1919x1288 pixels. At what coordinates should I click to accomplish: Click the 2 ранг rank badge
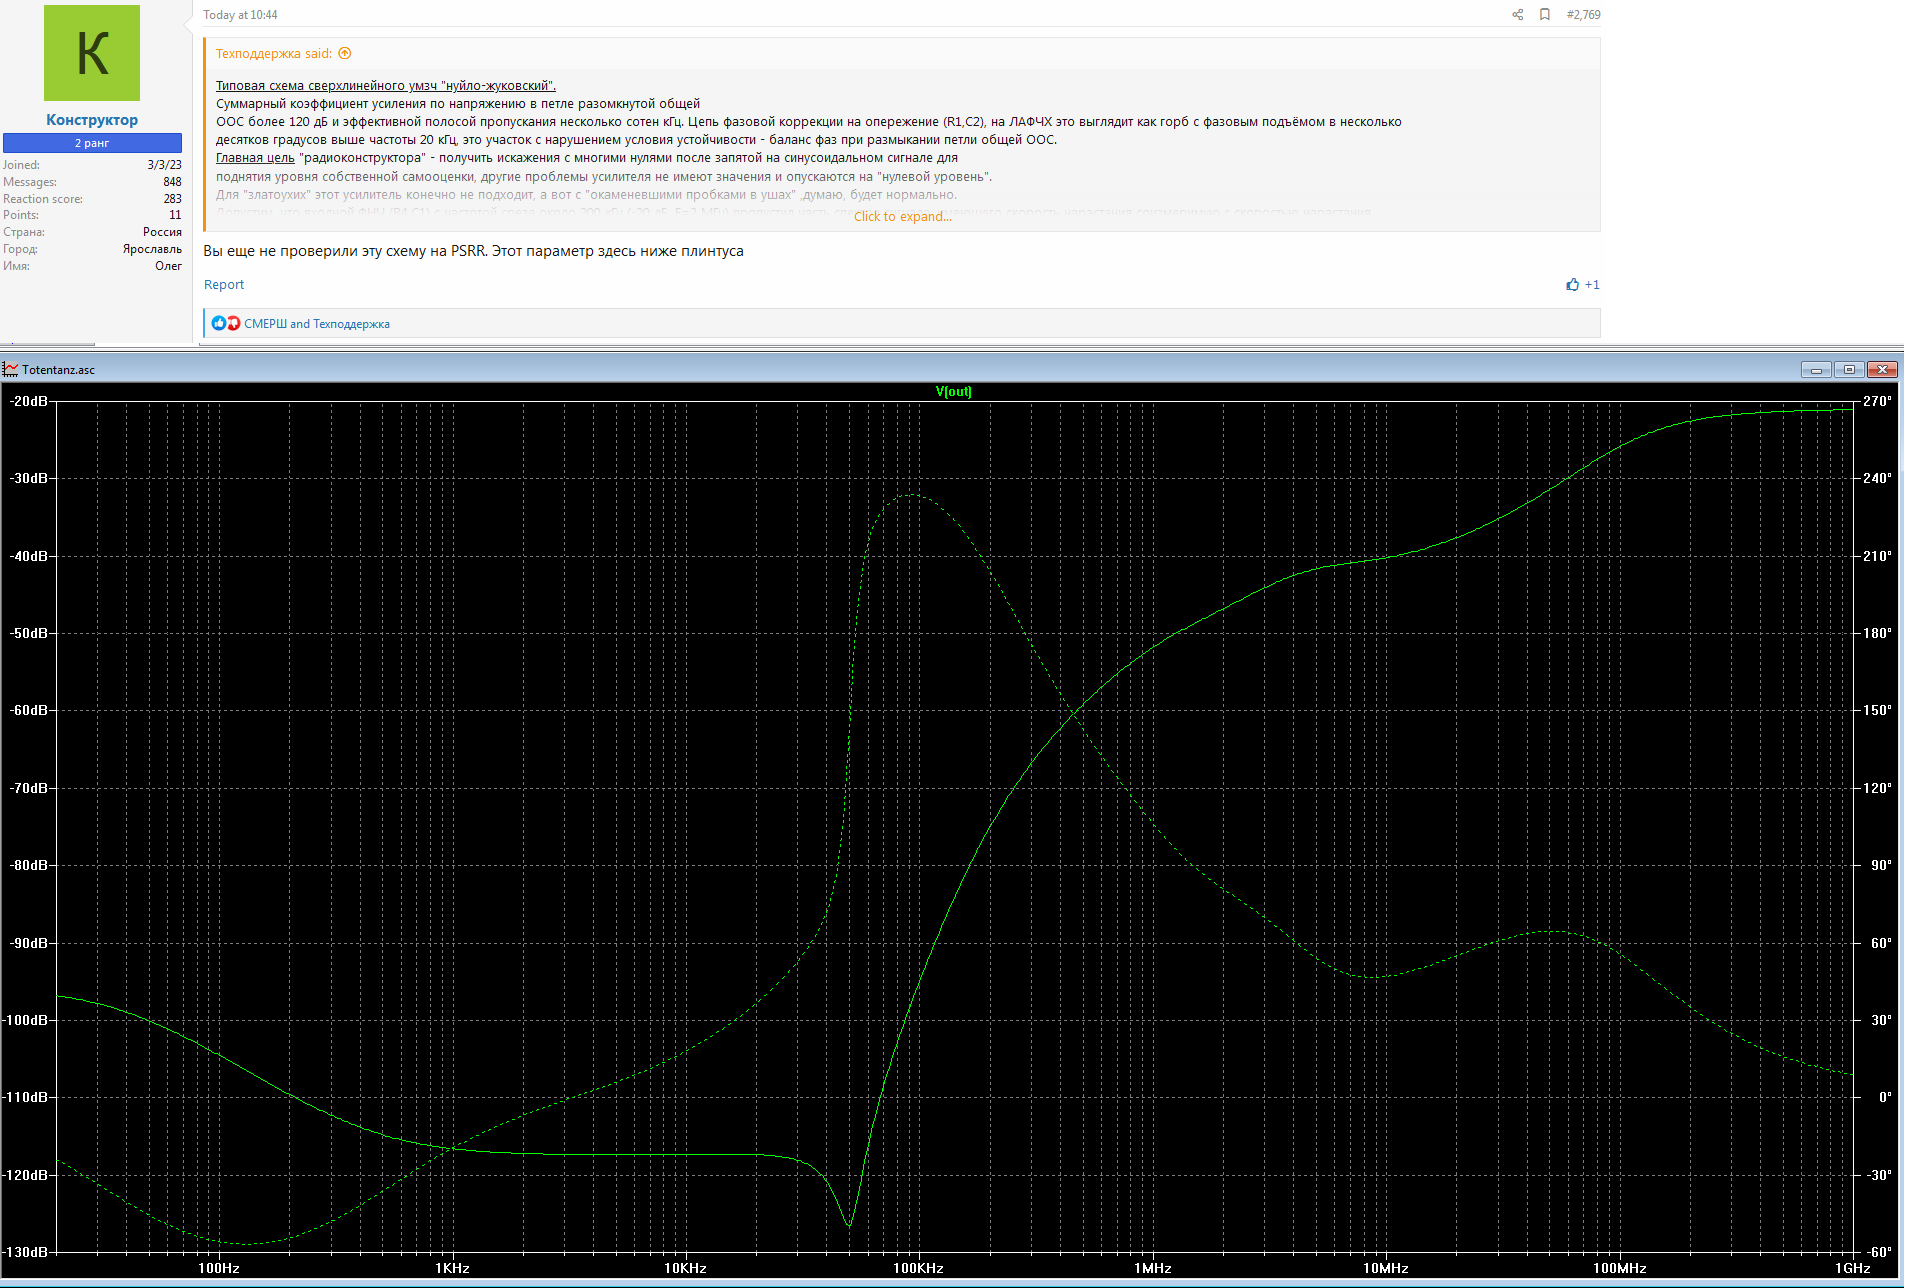(92, 143)
